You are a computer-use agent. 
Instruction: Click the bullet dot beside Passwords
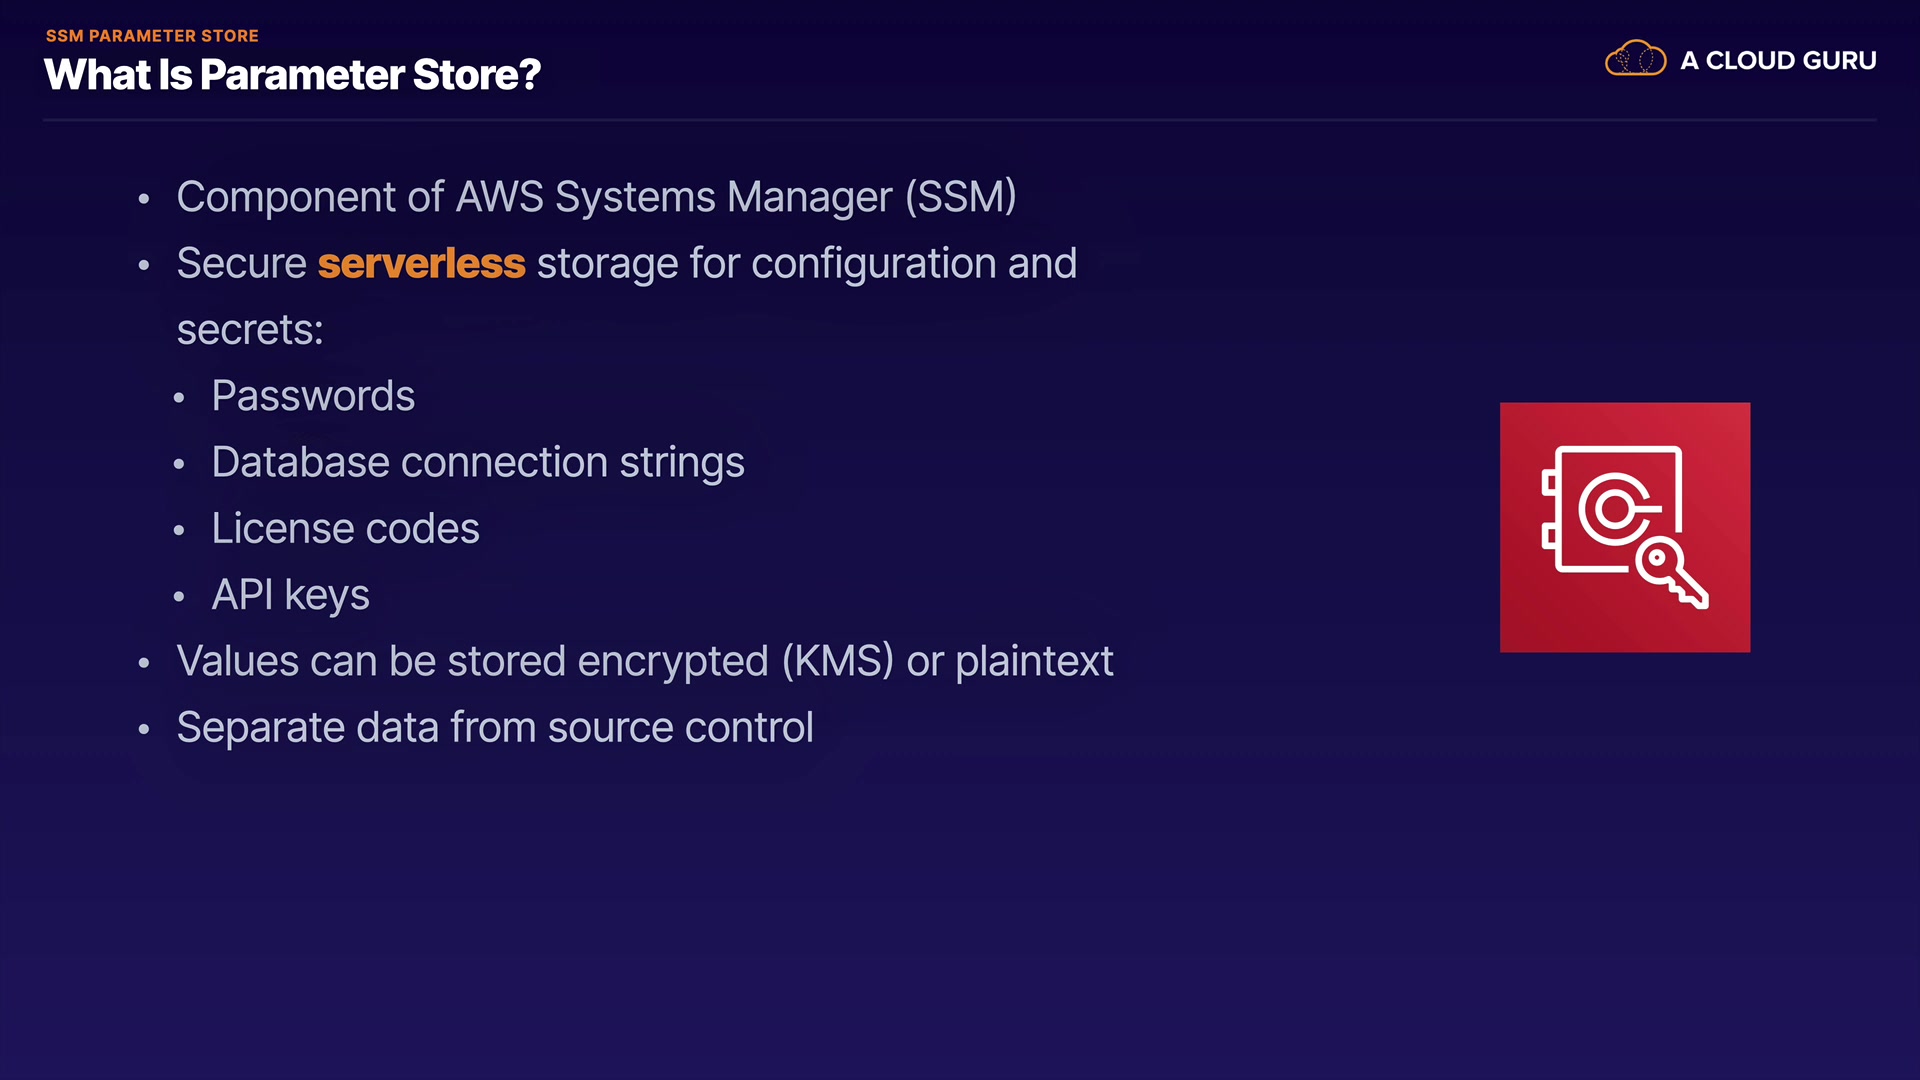pyautogui.click(x=179, y=398)
